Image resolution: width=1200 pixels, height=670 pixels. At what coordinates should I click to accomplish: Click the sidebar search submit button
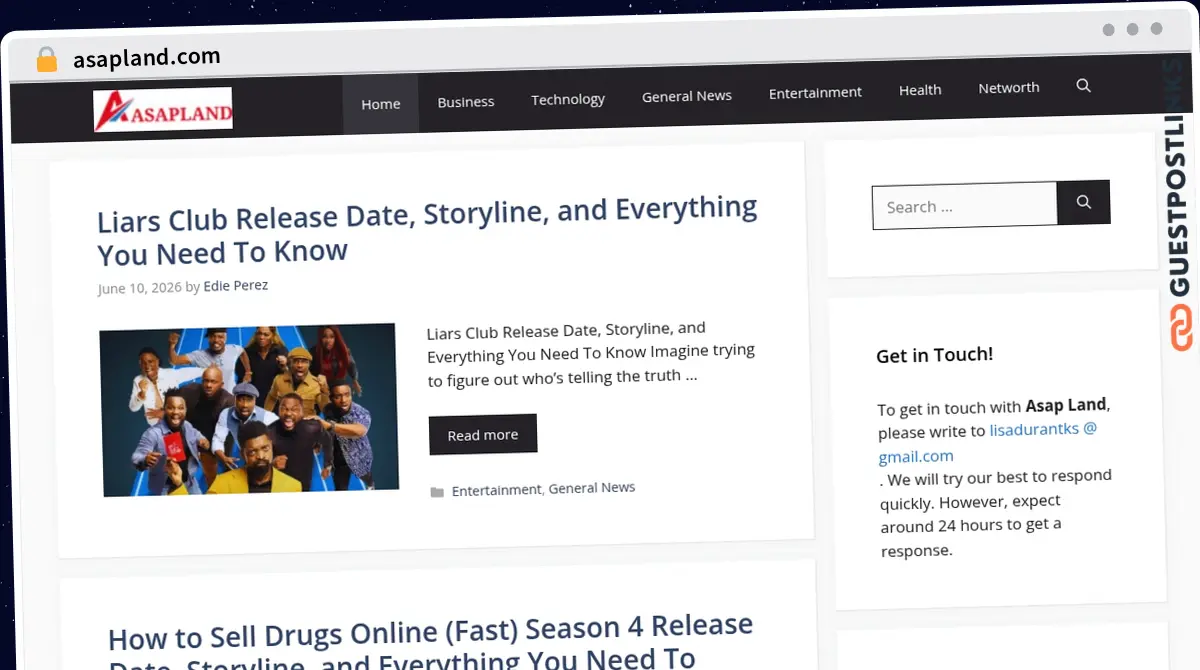[x=1084, y=202]
